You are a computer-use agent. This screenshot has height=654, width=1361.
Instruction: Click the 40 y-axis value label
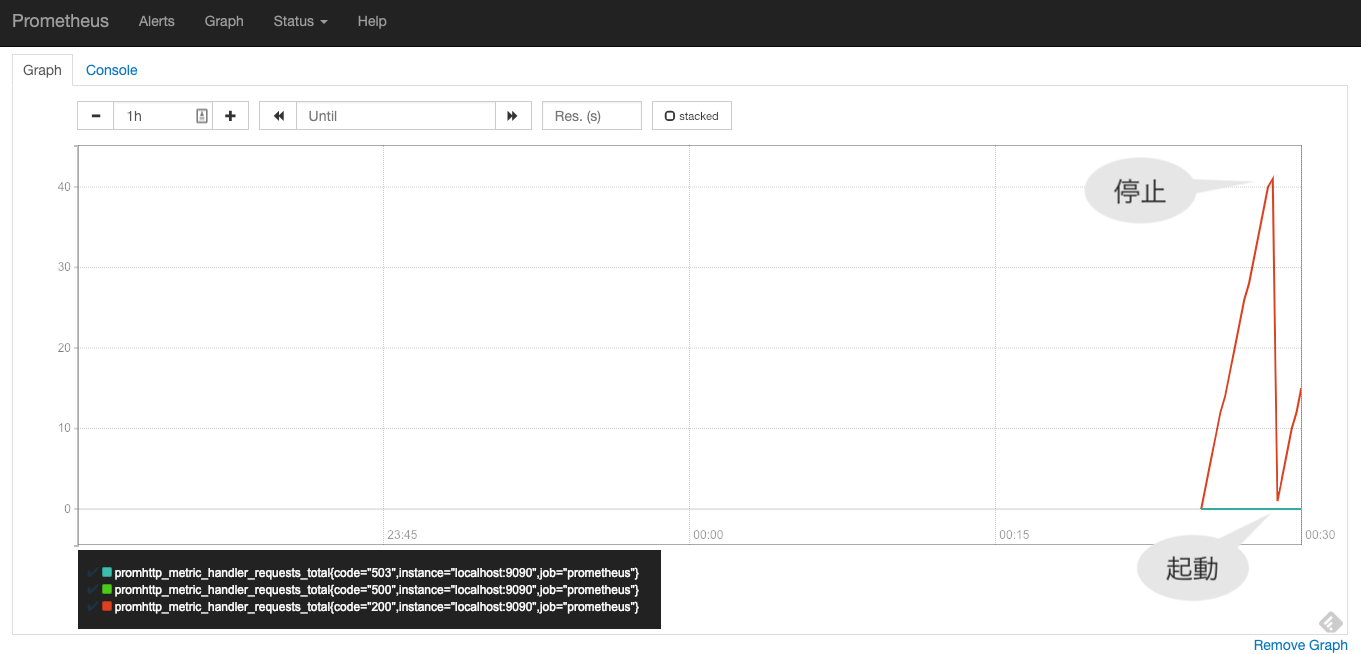point(65,187)
